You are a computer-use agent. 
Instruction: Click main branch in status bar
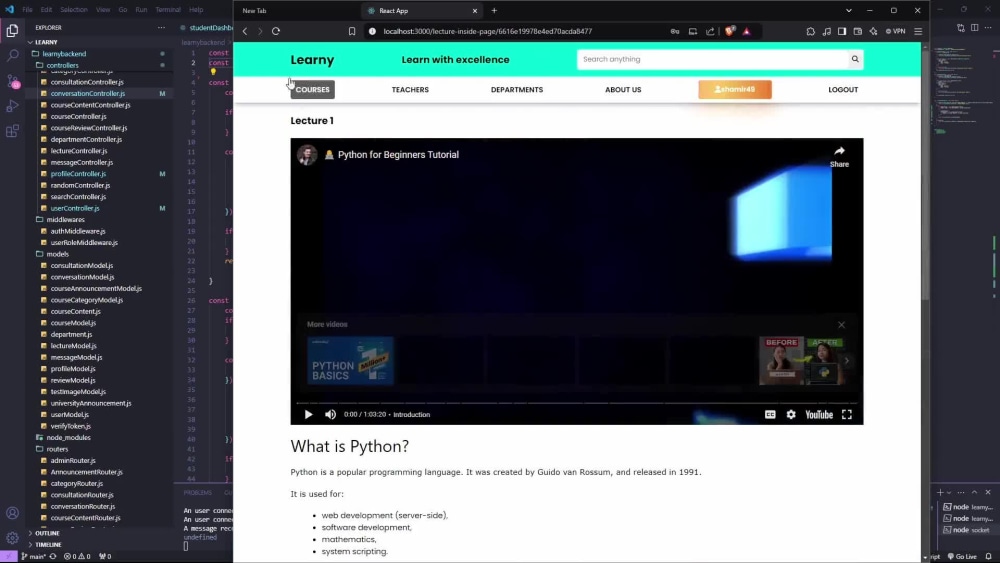click(34, 557)
